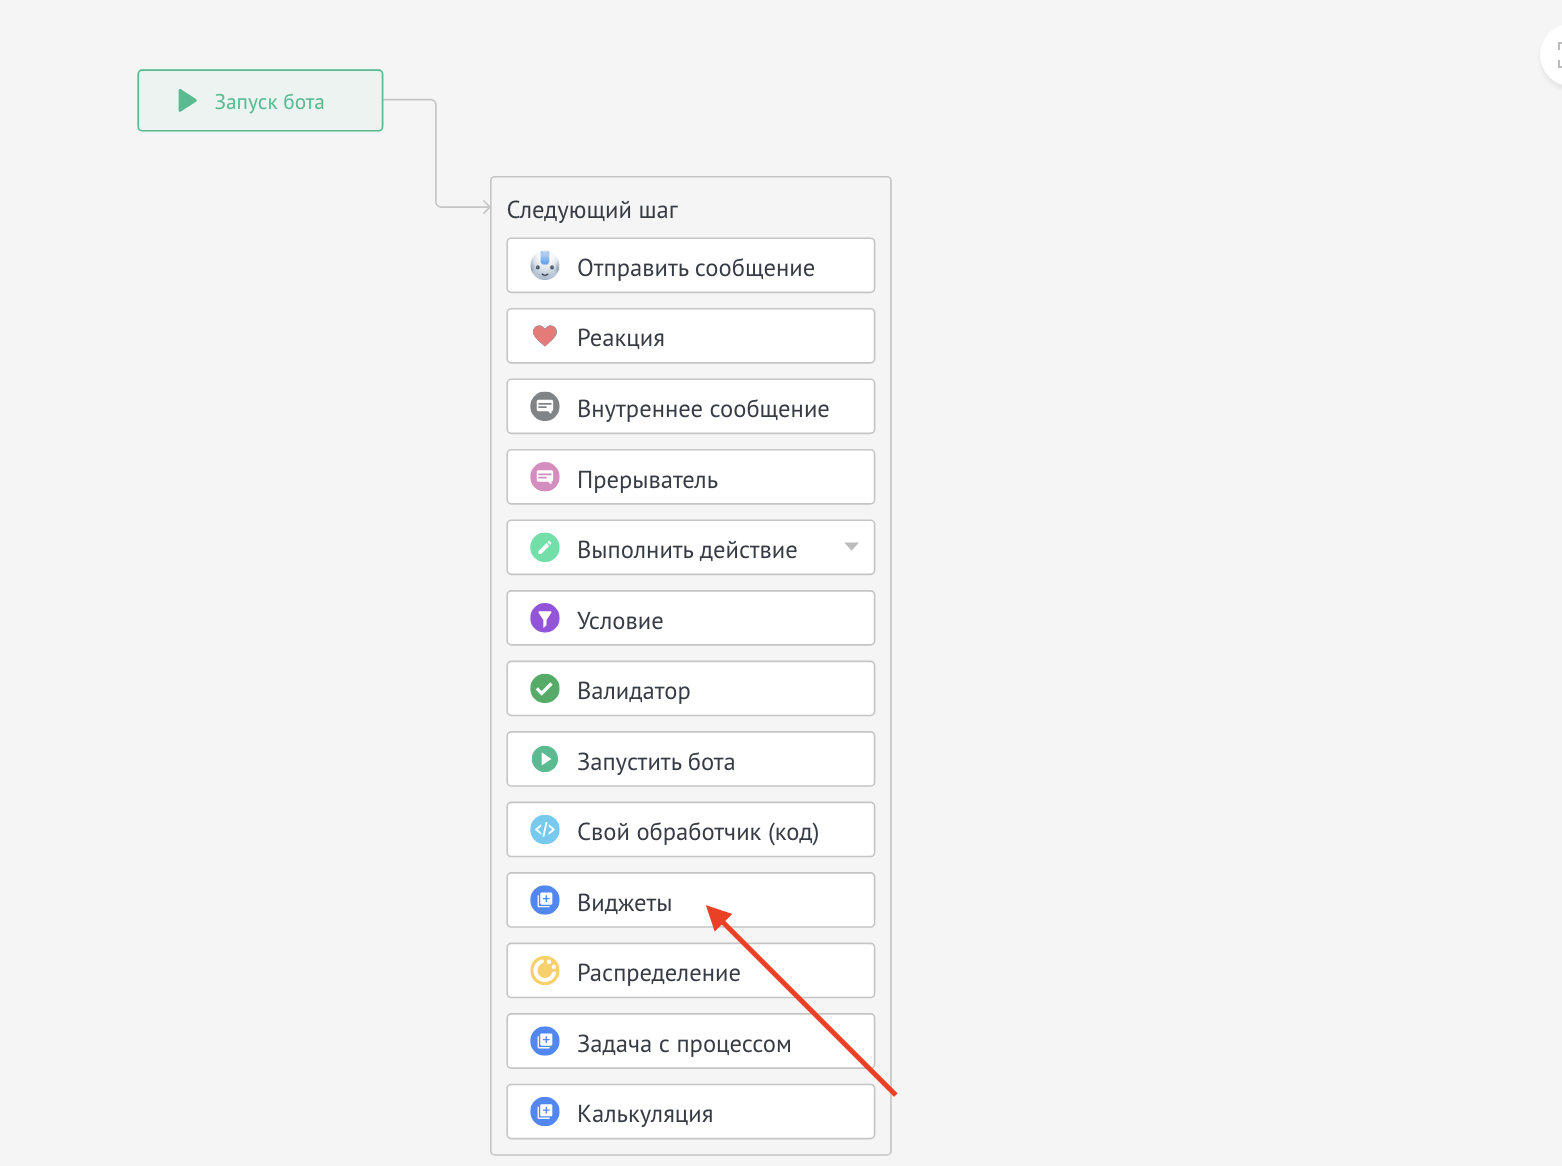This screenshot has width=1562, height=1166.
Task: Click the Следующий шаг panel header
Action: point(592,210)
